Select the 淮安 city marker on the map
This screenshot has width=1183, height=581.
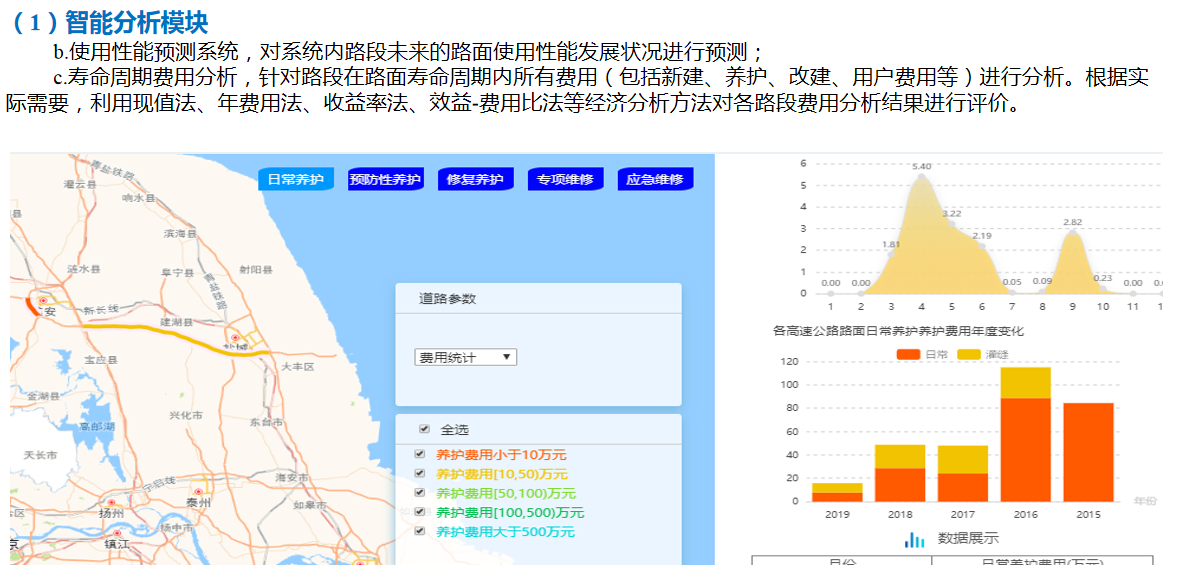(43, 300)
